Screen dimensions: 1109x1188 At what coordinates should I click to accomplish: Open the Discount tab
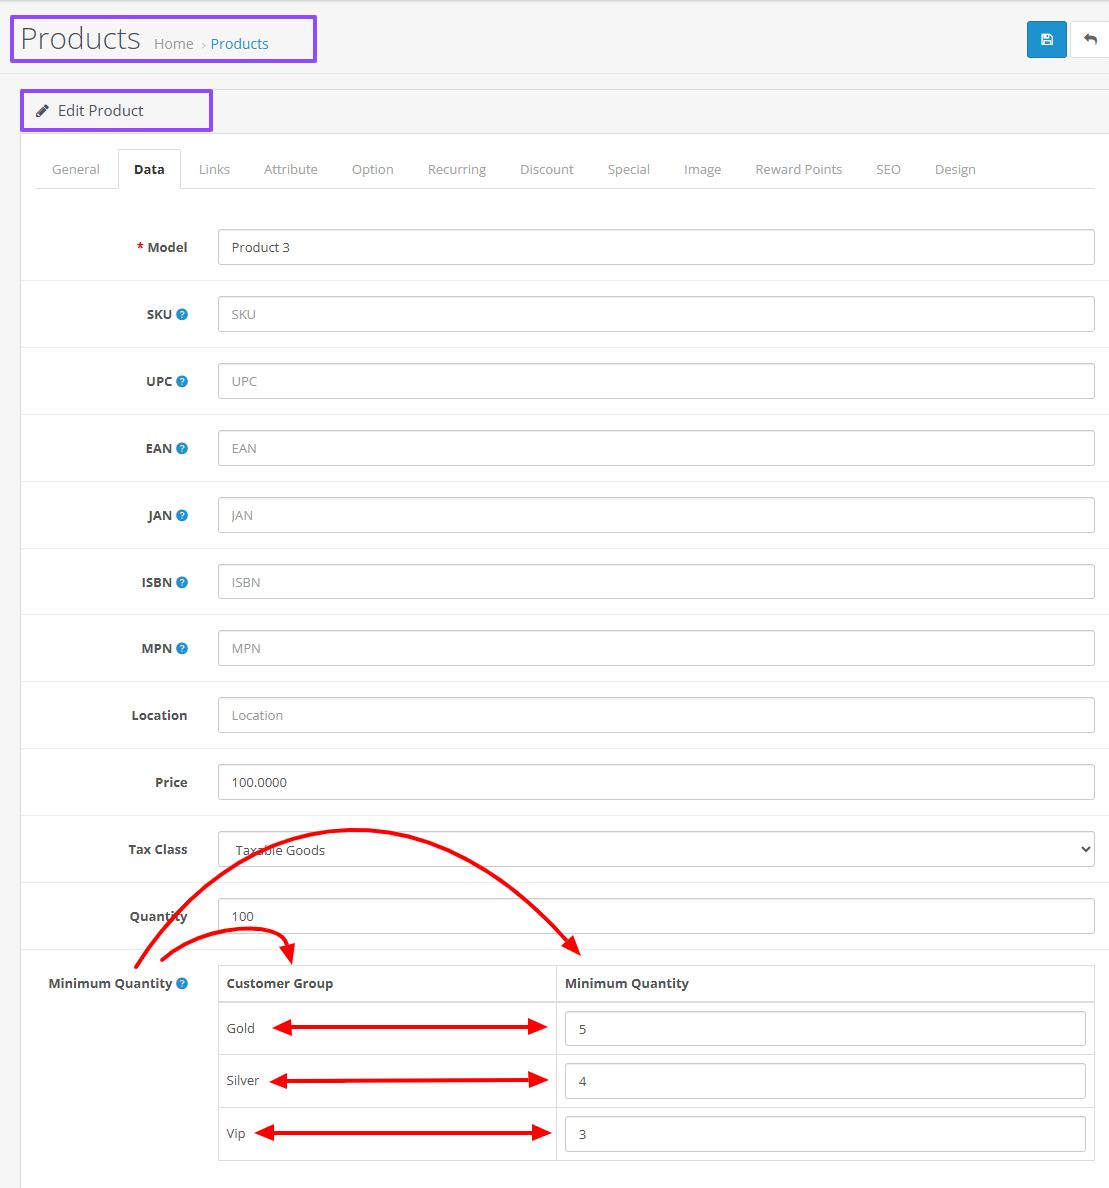546,169
